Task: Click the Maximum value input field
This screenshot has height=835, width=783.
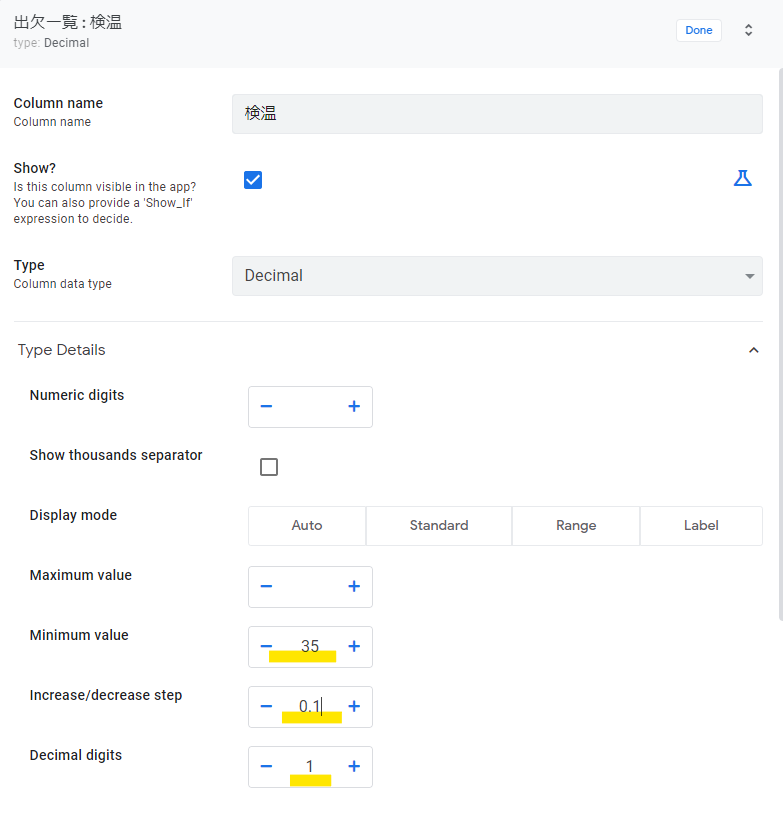Action: [x=310, y=586]
